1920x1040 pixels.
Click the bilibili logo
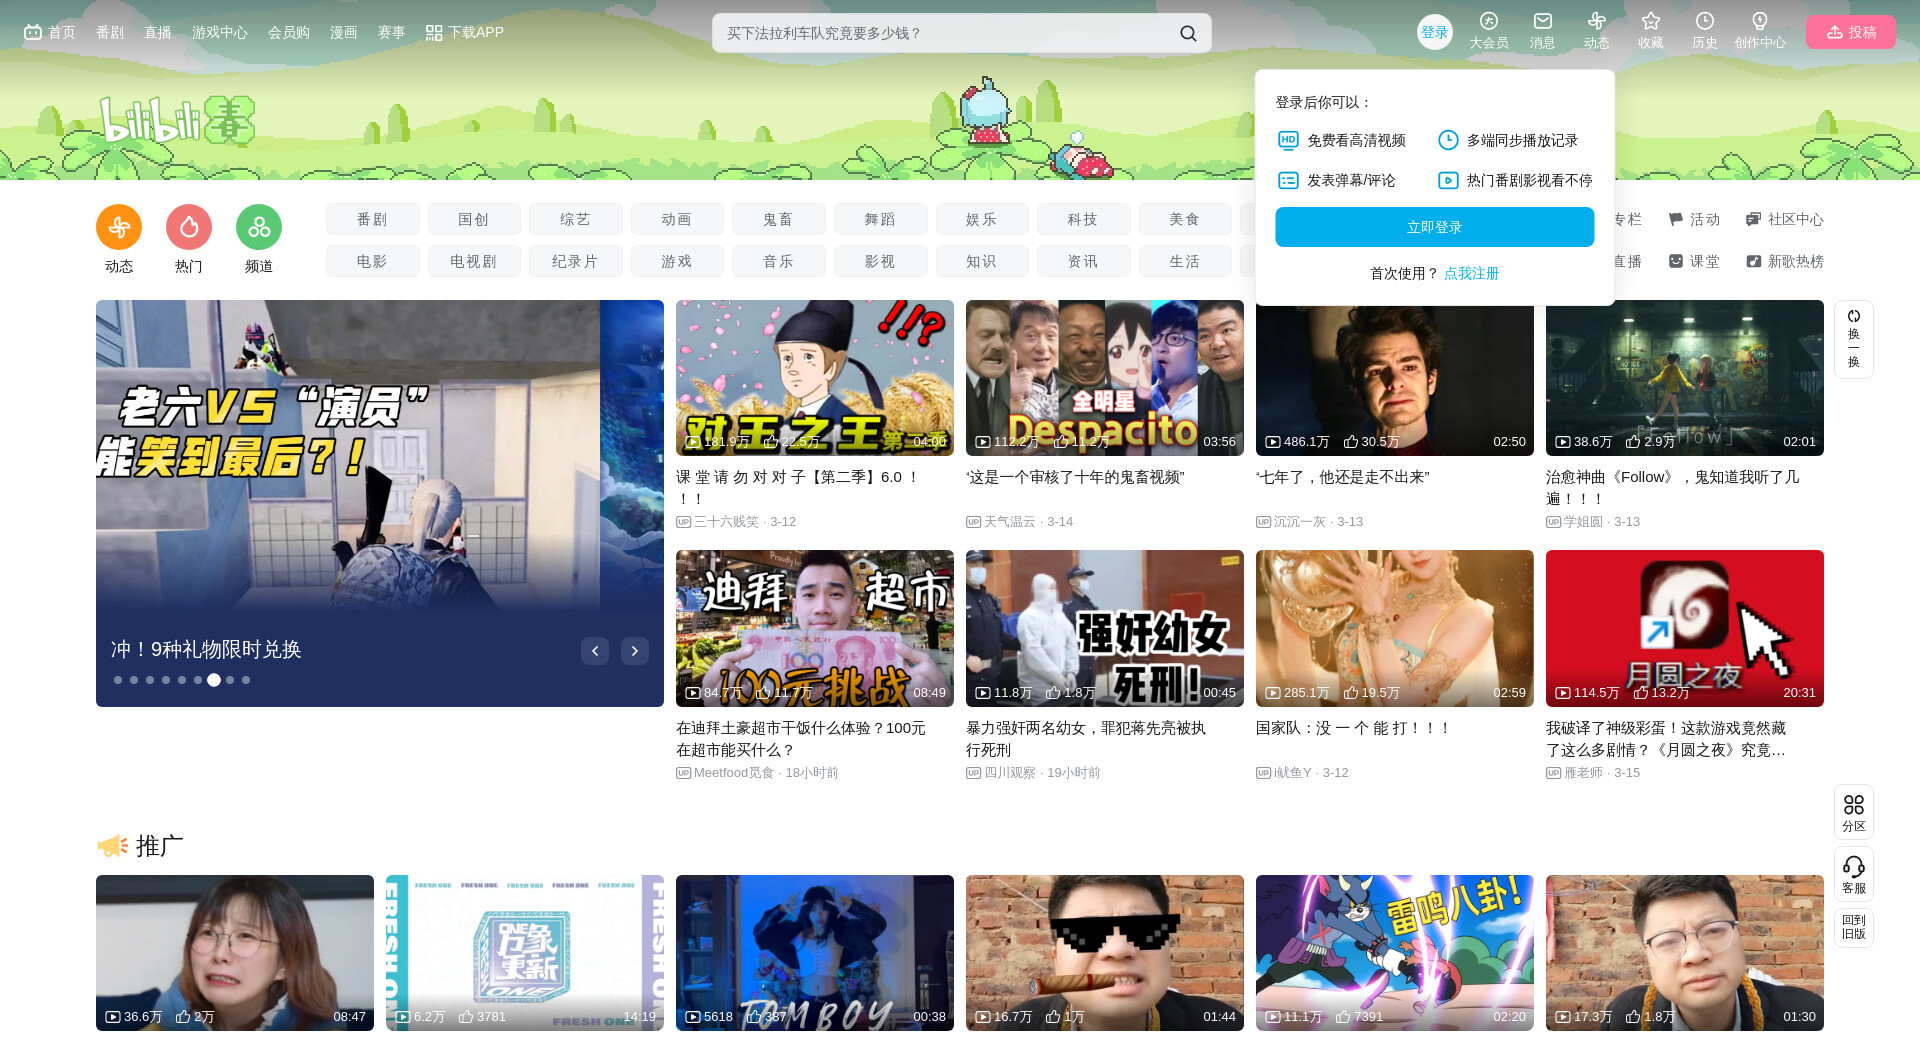click(x=177, y=121)
